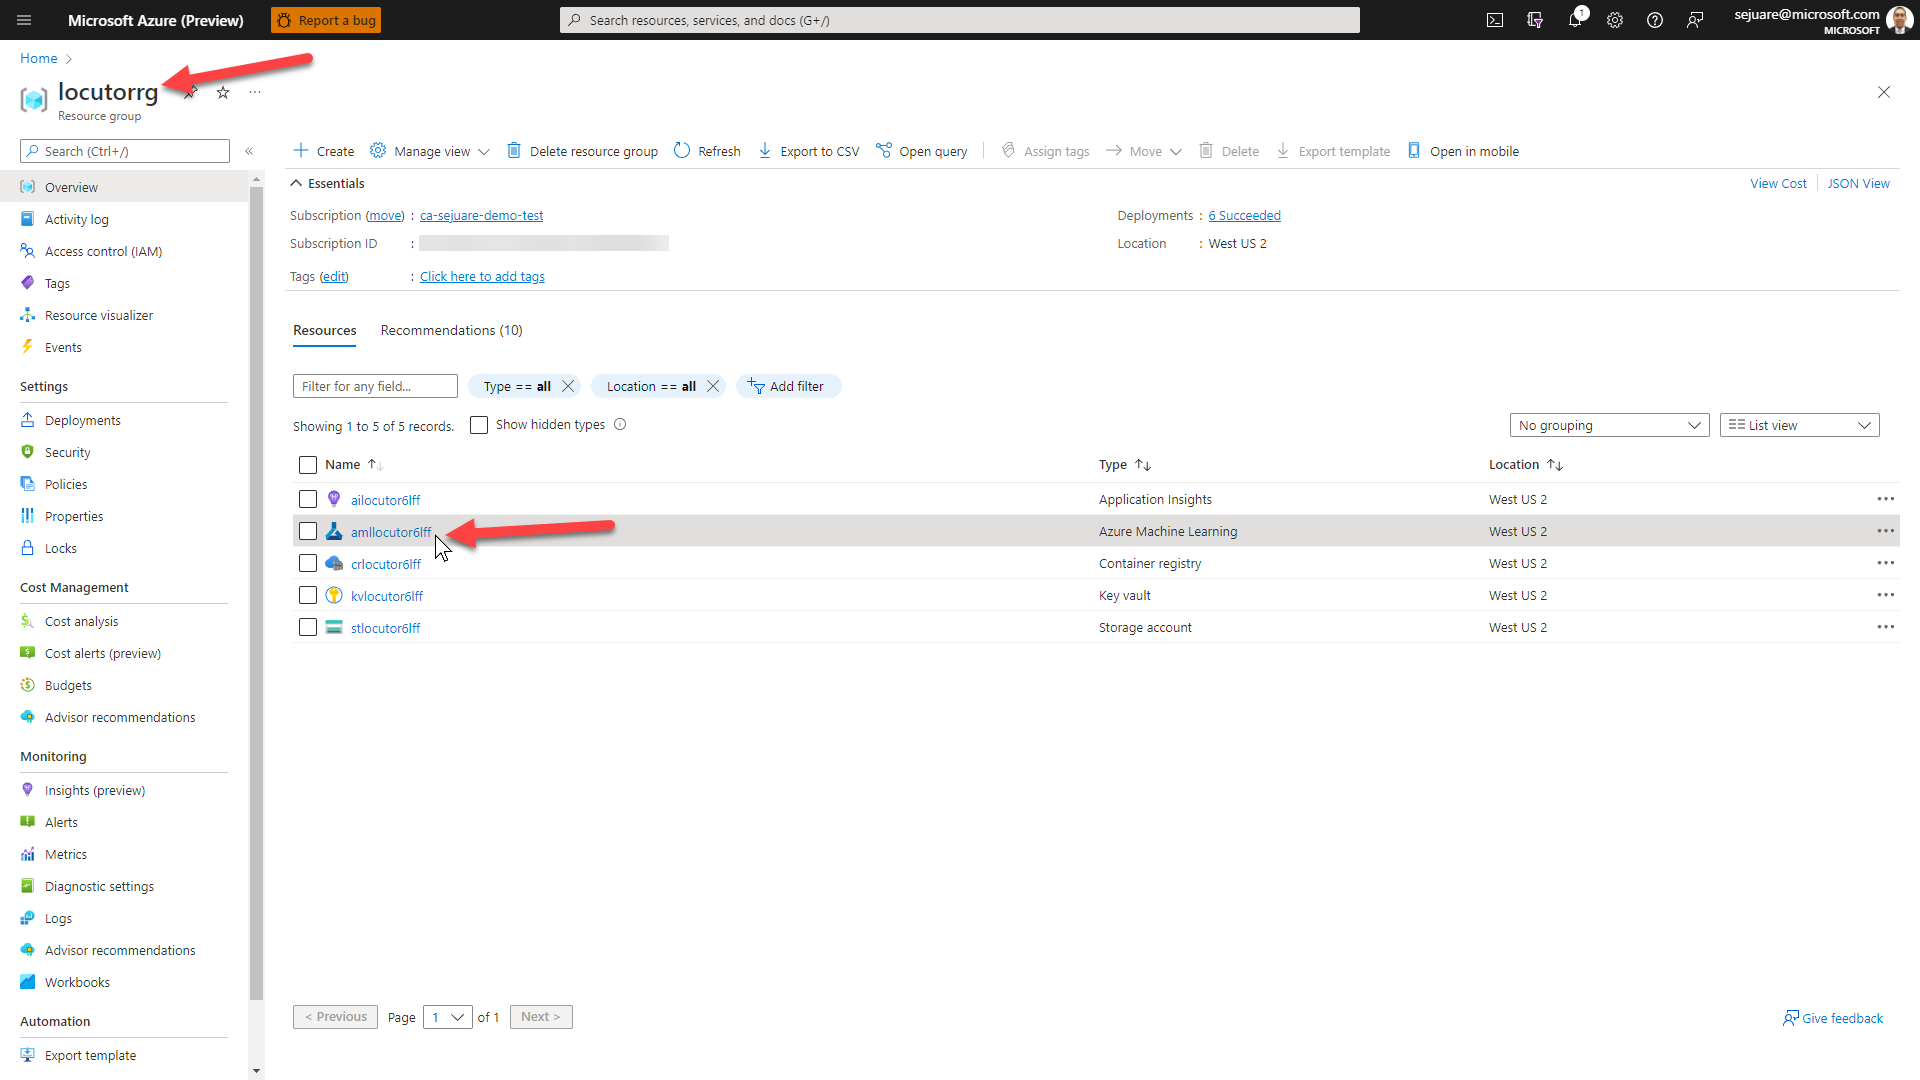Open the help question mark icon

pos(1655,20)
